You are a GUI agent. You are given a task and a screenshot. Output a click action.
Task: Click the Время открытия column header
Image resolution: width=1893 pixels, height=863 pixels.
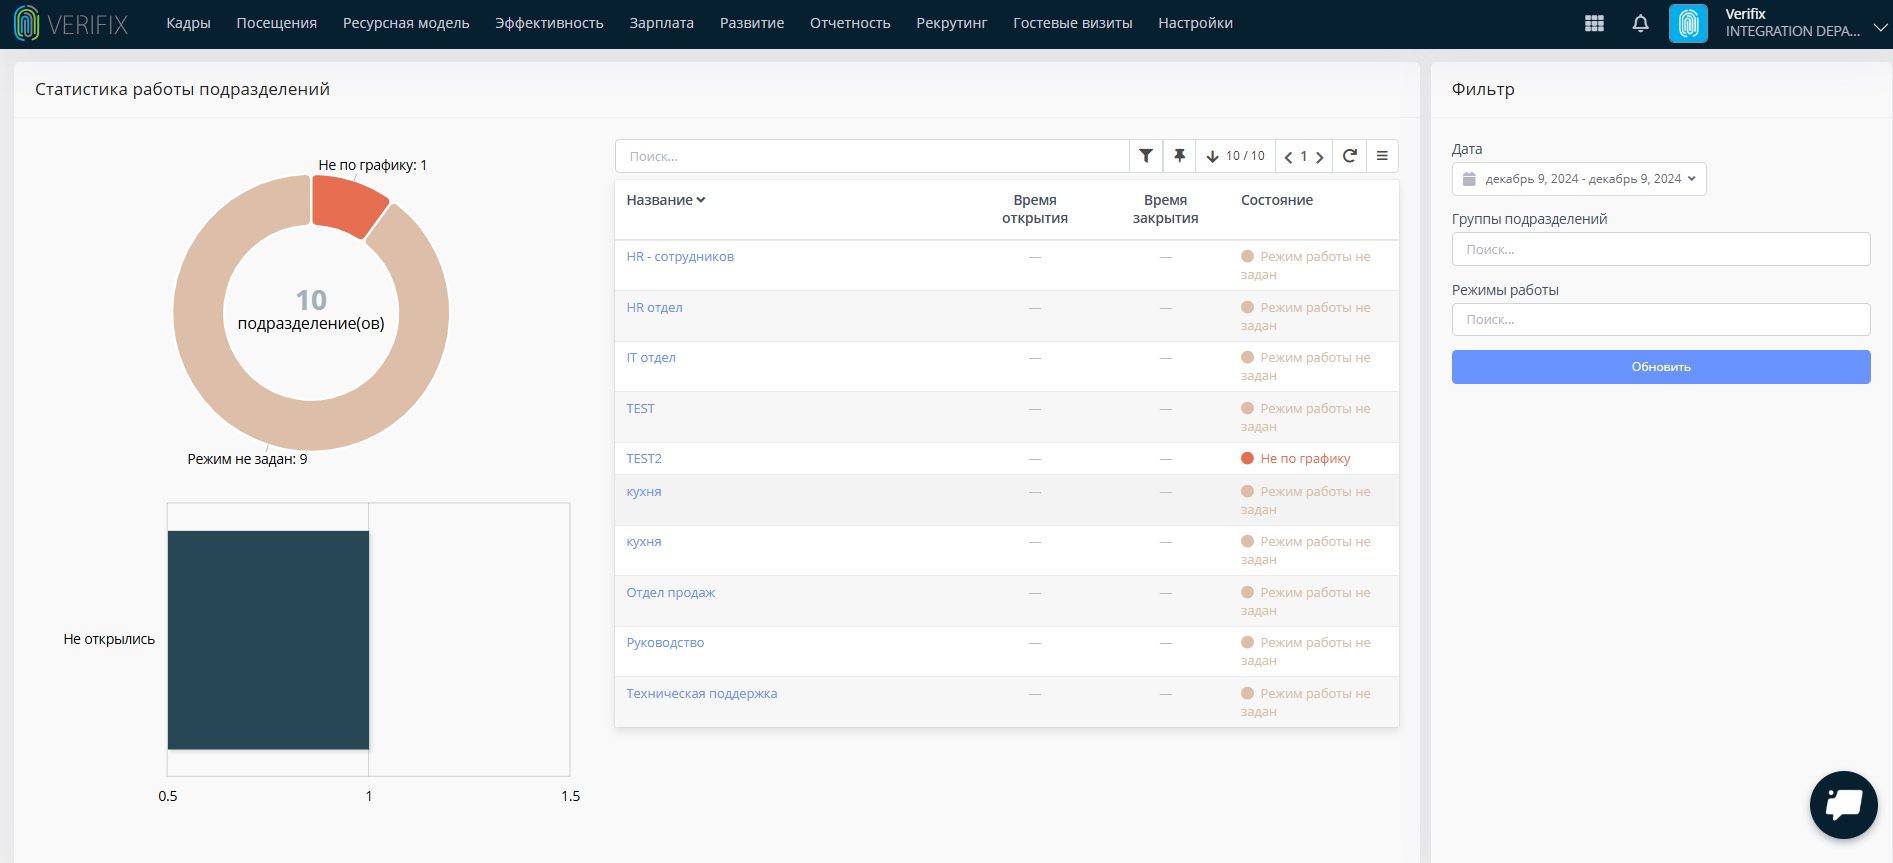[x=1035, y=209]
